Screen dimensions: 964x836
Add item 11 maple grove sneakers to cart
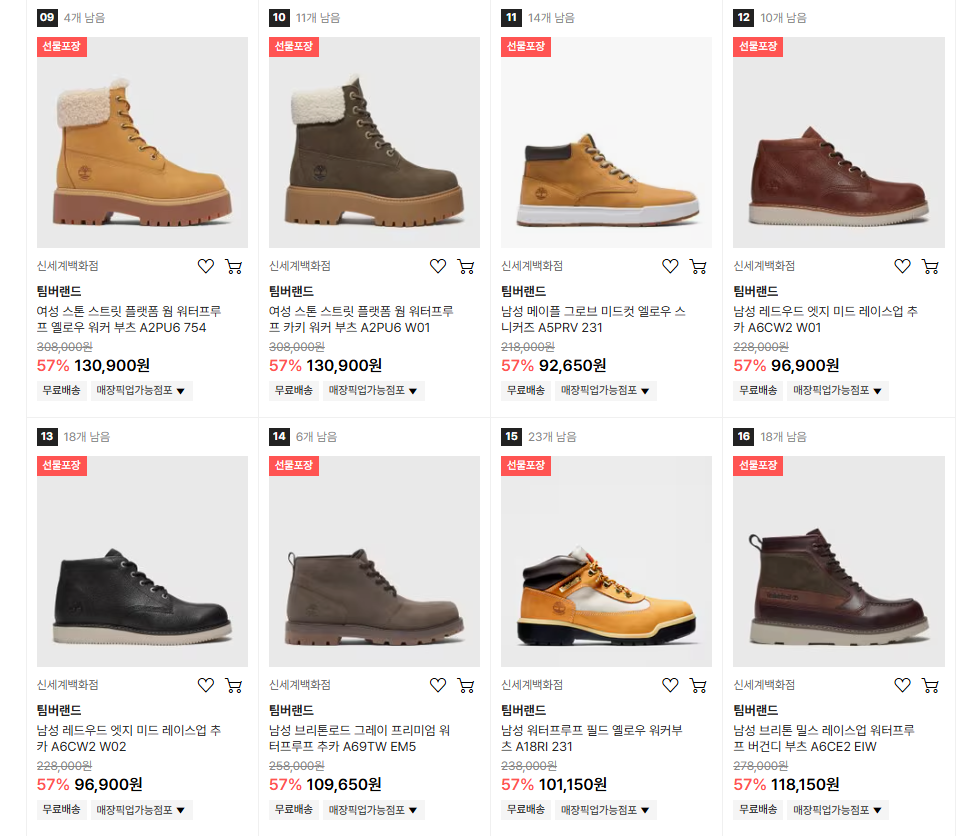(x=698, y=266)
